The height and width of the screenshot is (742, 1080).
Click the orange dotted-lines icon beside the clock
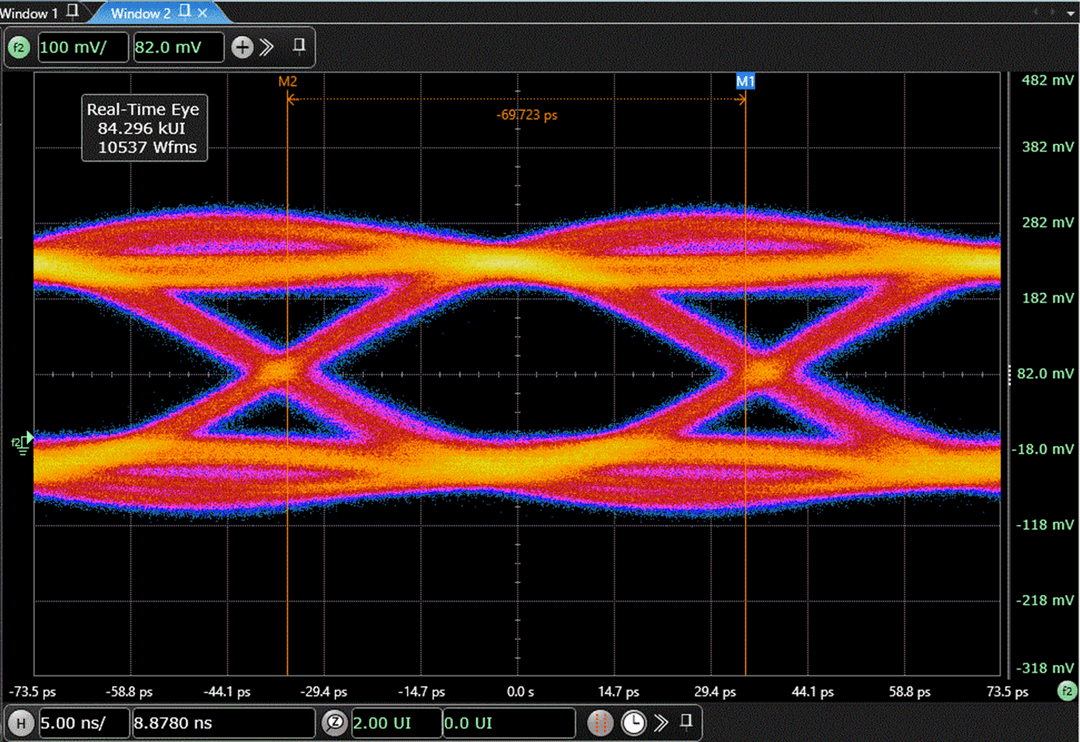pyautogui.click(x=600, y=722)
